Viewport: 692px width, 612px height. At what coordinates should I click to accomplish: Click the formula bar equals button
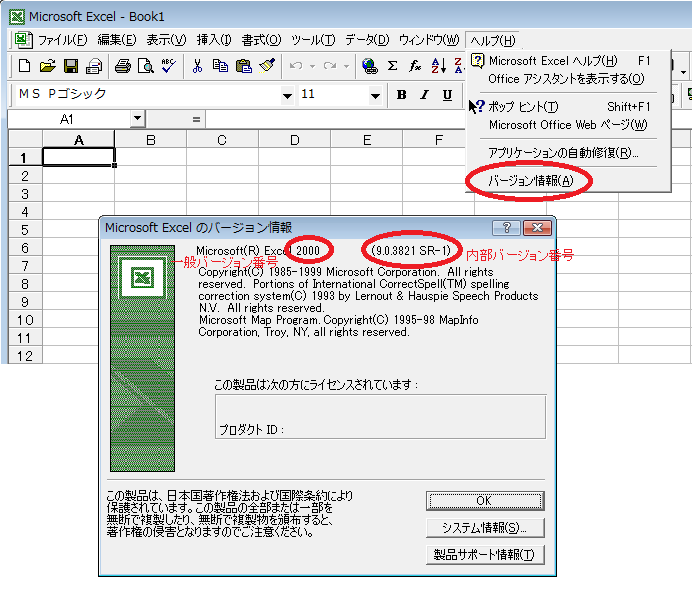pos(196,119)
